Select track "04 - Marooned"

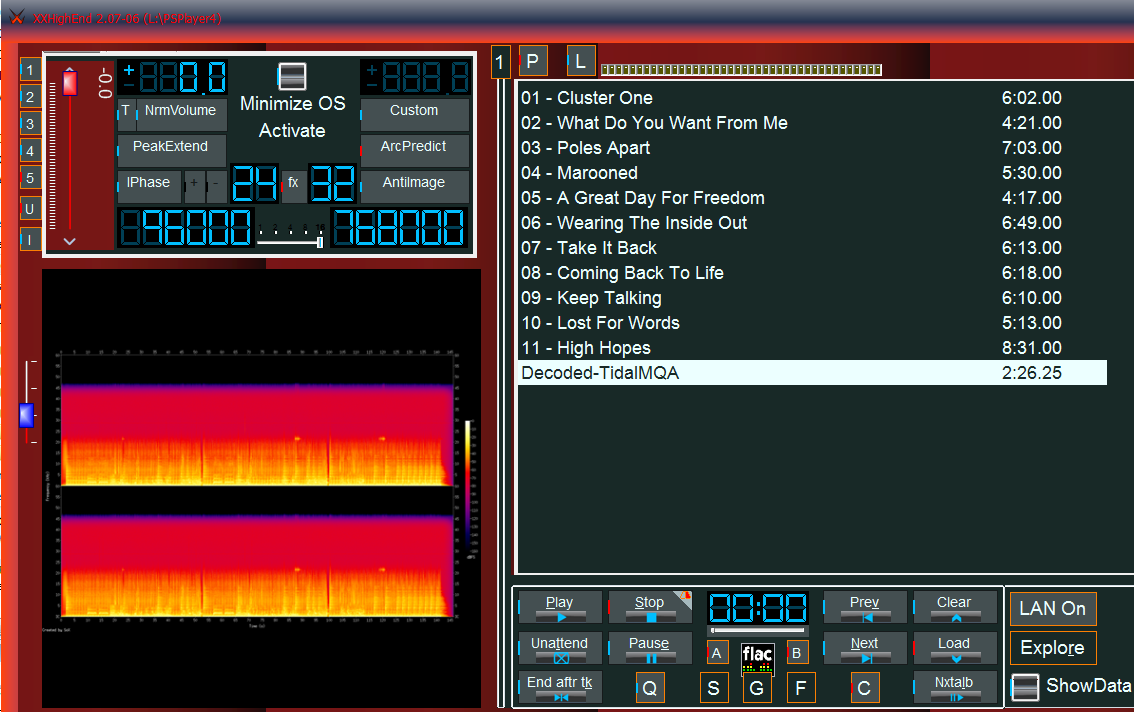[812, 173]
